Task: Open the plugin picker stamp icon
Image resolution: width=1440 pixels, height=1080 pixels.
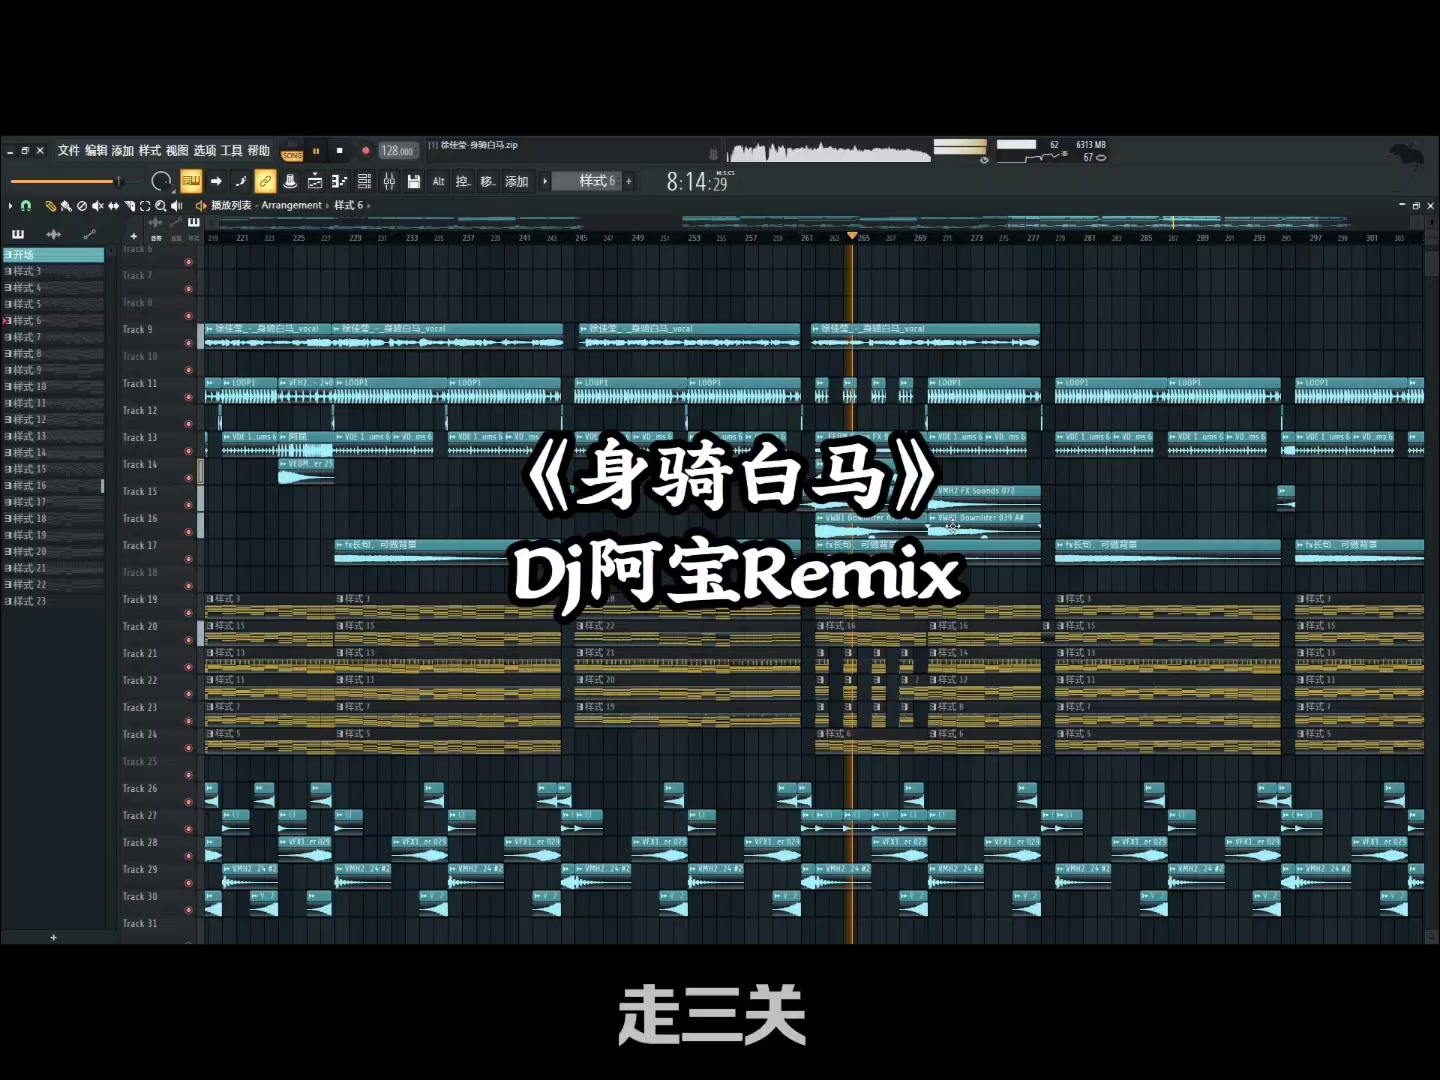Action: tap(290, 181)
